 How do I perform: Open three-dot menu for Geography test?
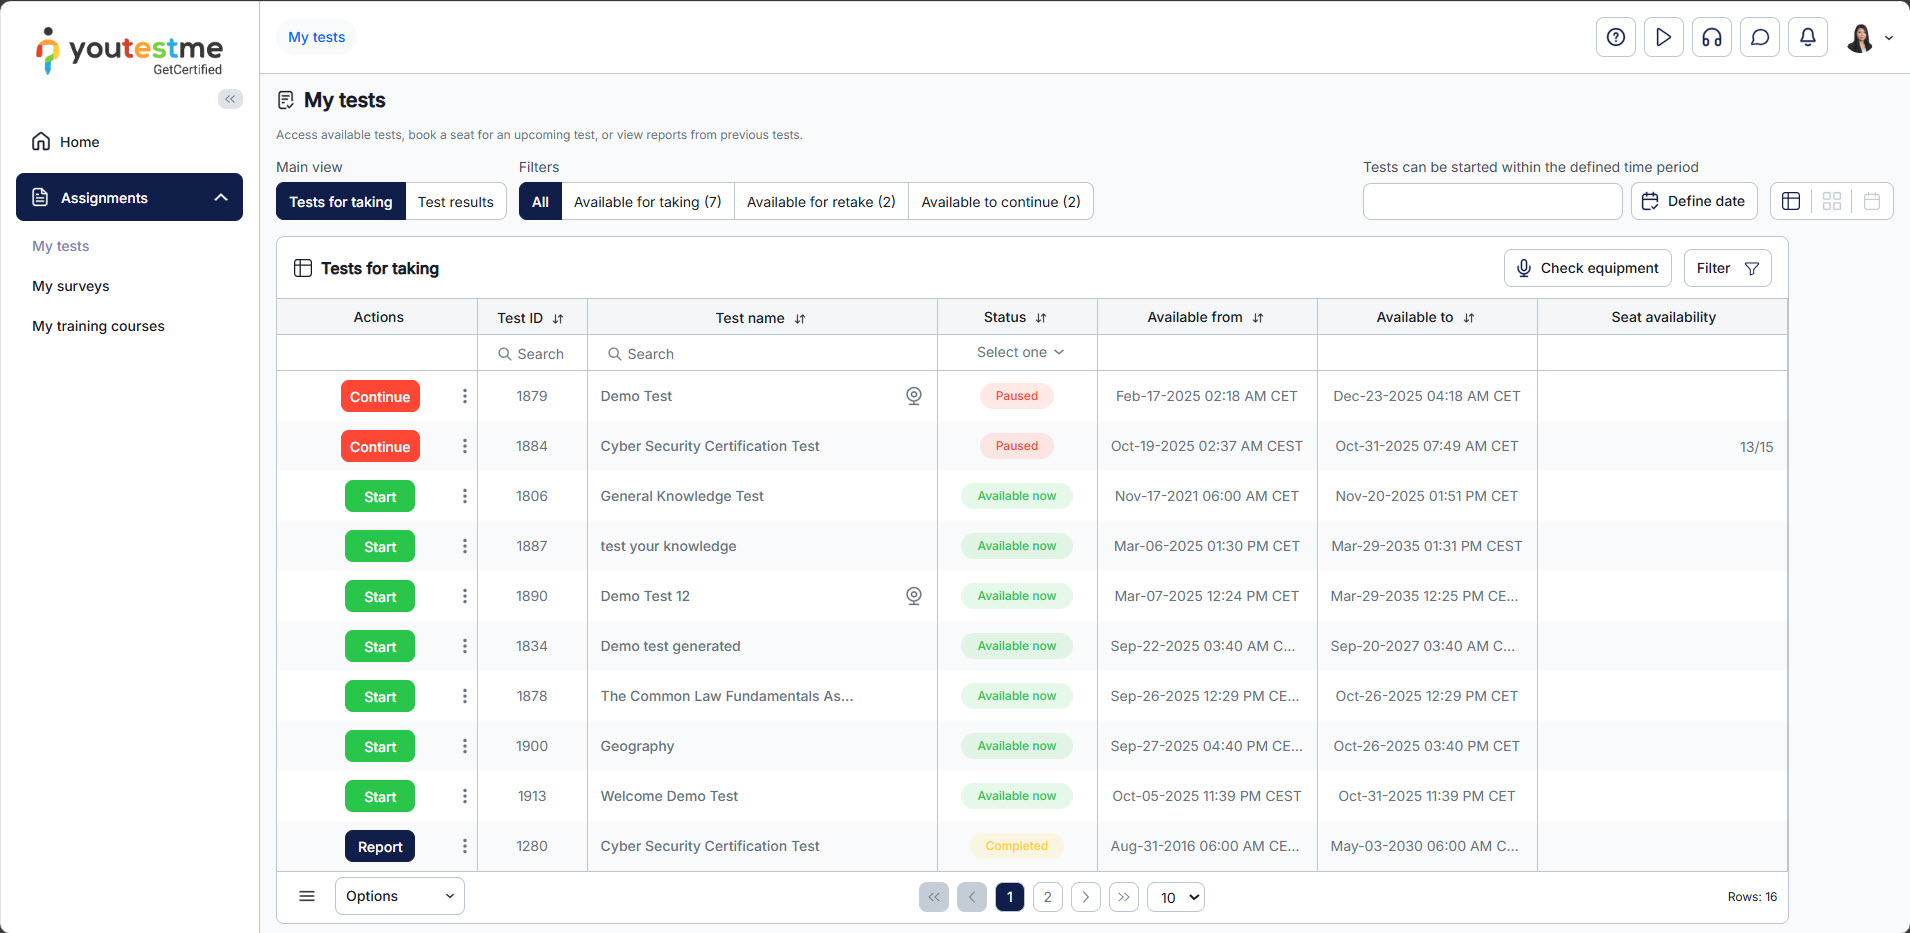point(464,746)
